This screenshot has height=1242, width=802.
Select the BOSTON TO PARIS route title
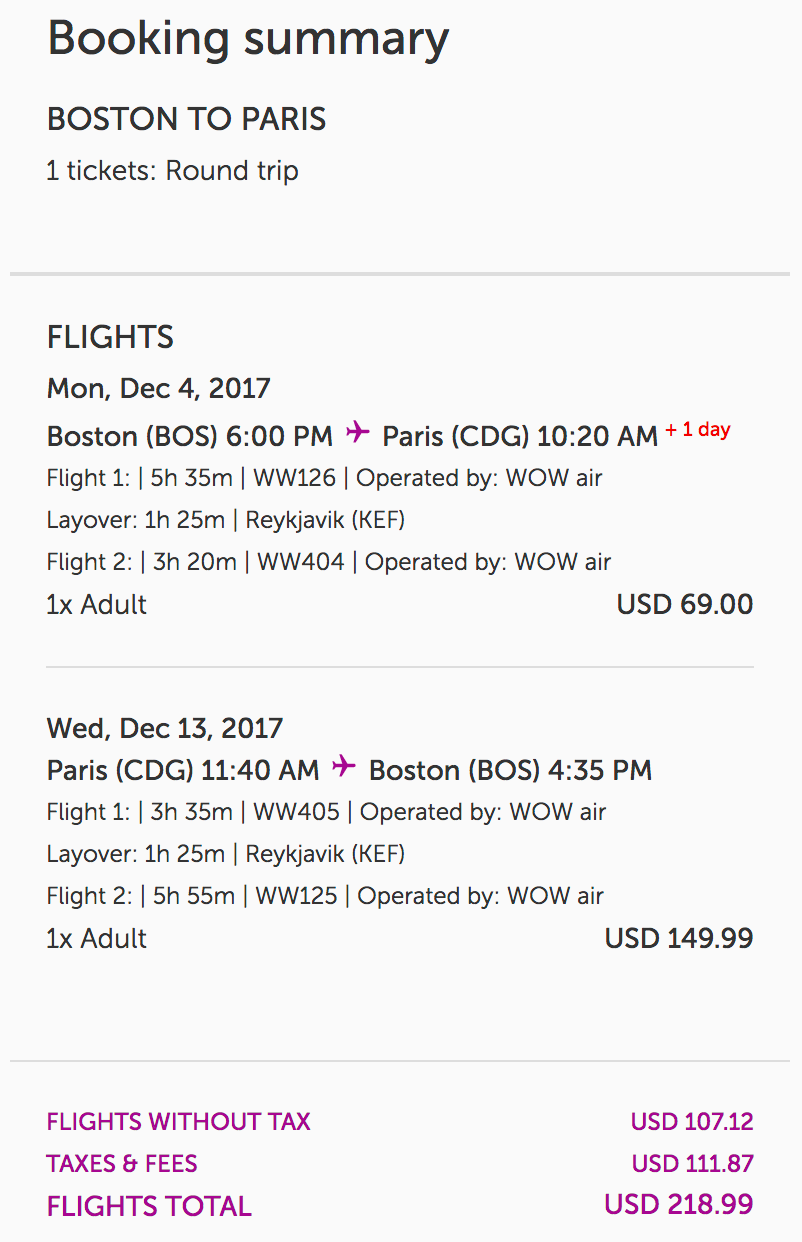pyautogui.click(x=187, y=120)
